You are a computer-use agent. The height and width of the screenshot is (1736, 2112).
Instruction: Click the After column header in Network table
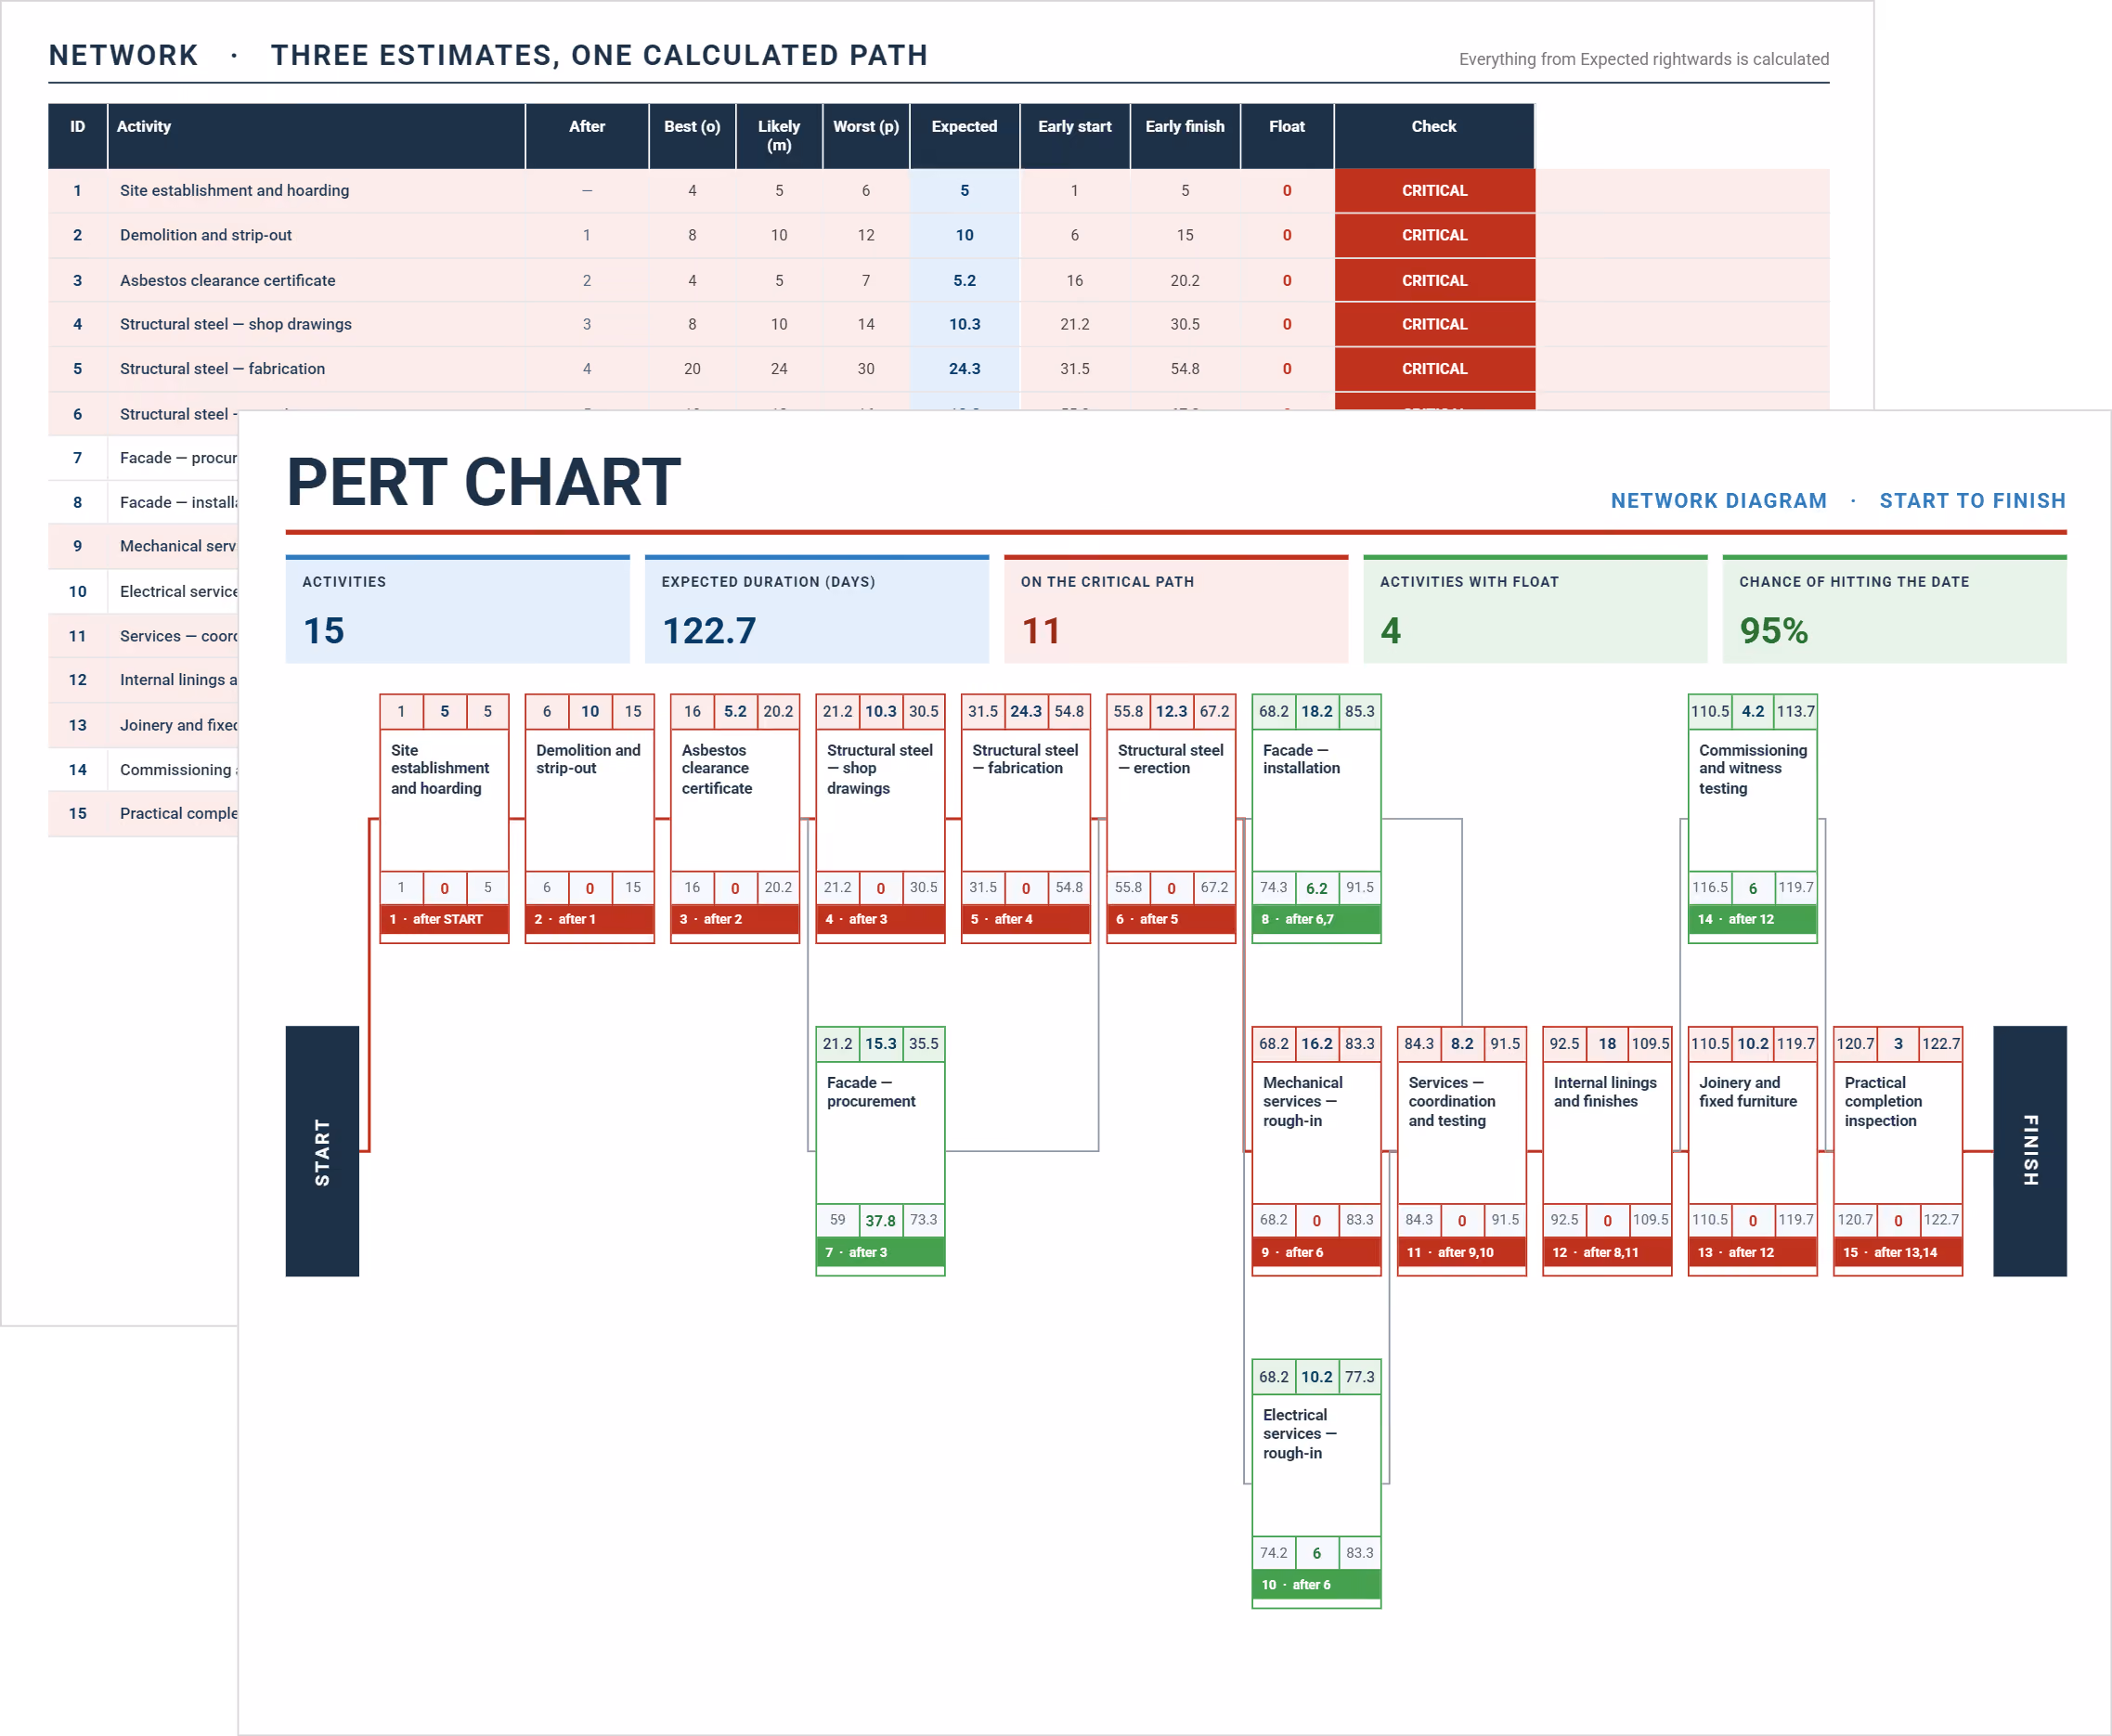587,136
